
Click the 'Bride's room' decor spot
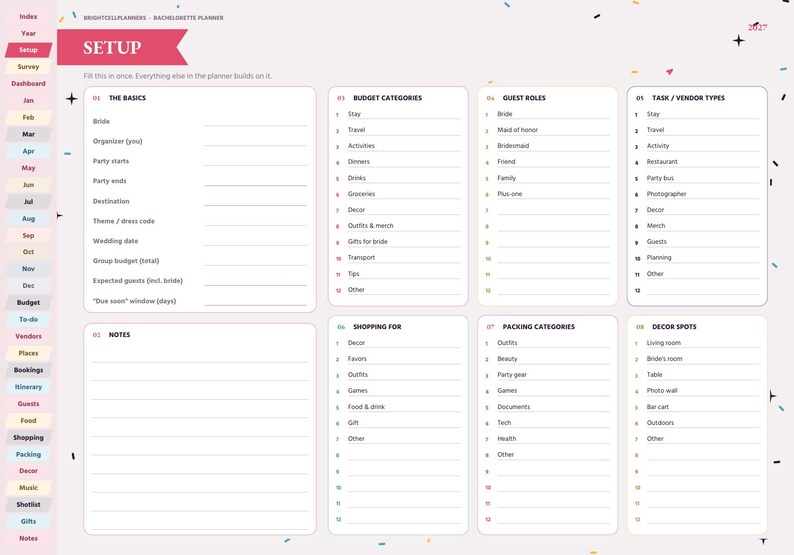[x=664, y=359]
